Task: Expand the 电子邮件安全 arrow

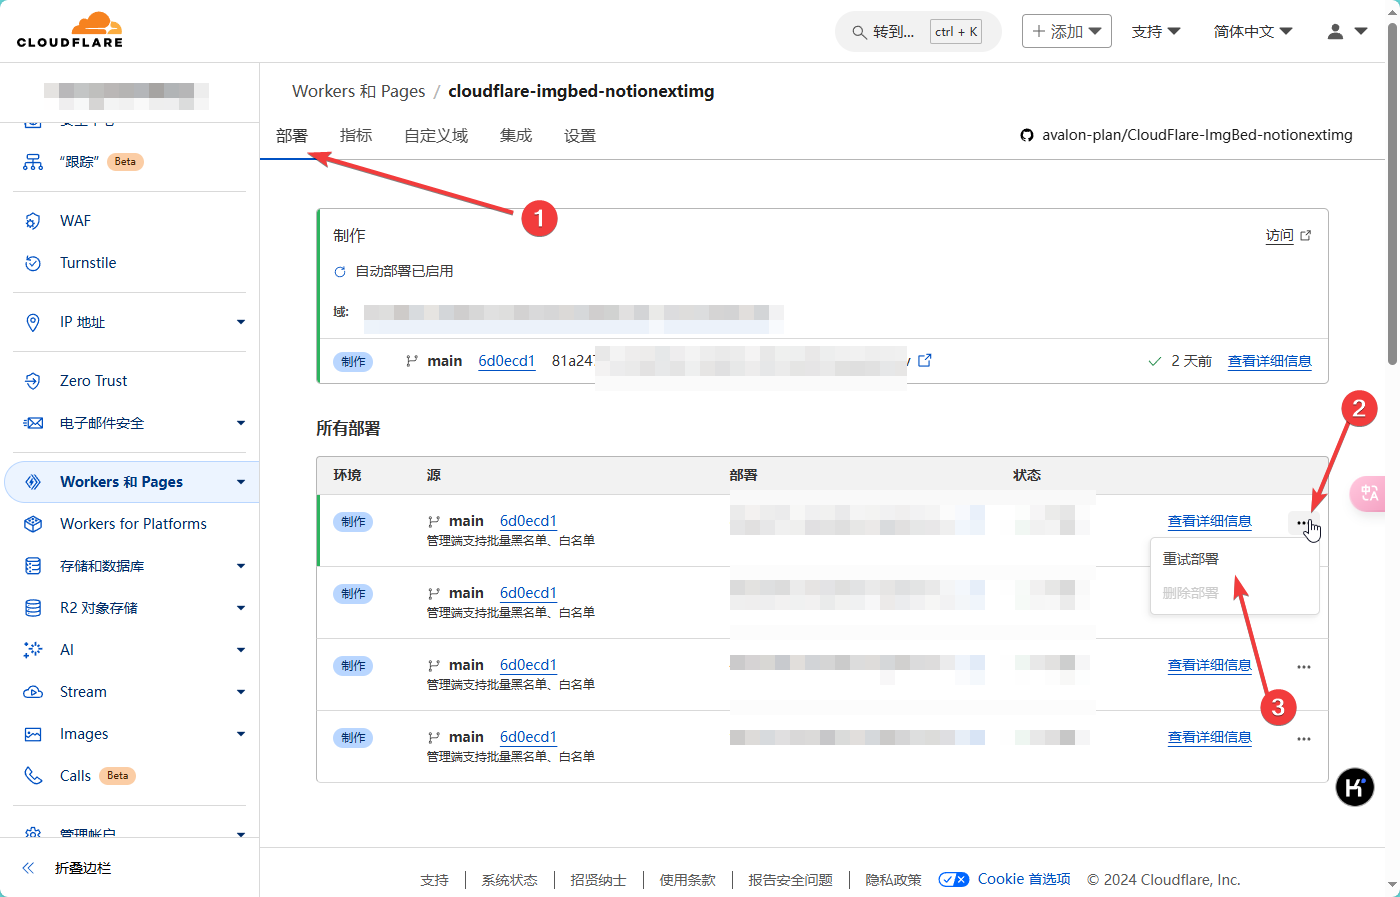Action: (x=241, y=423)
